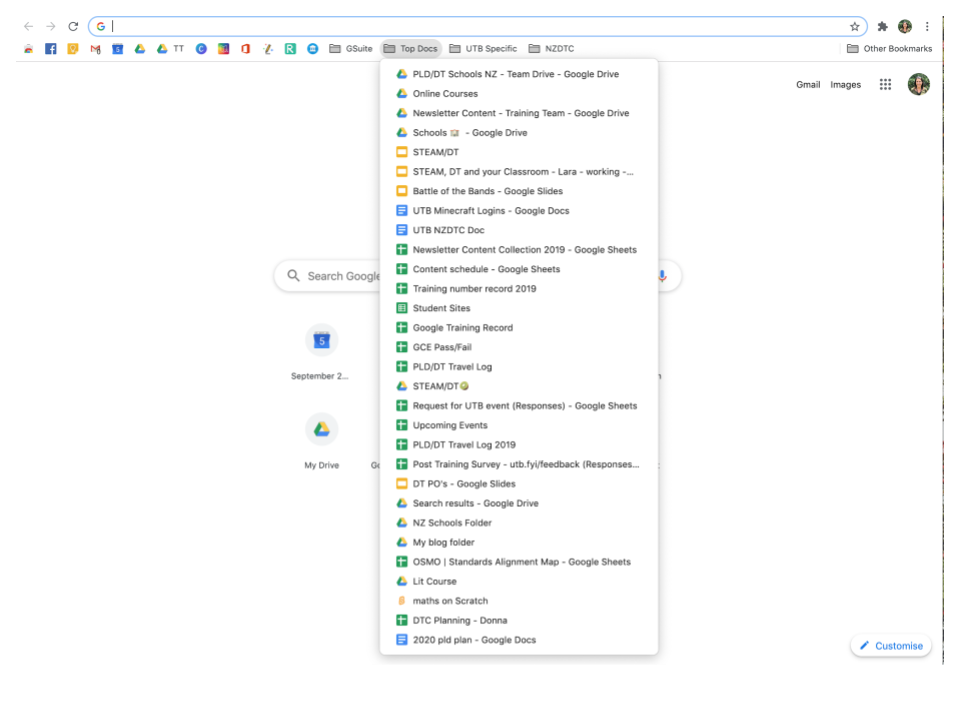Focus the Chrome address bar
This screenshot has height=720, width=960.
(x=478, y=26)
